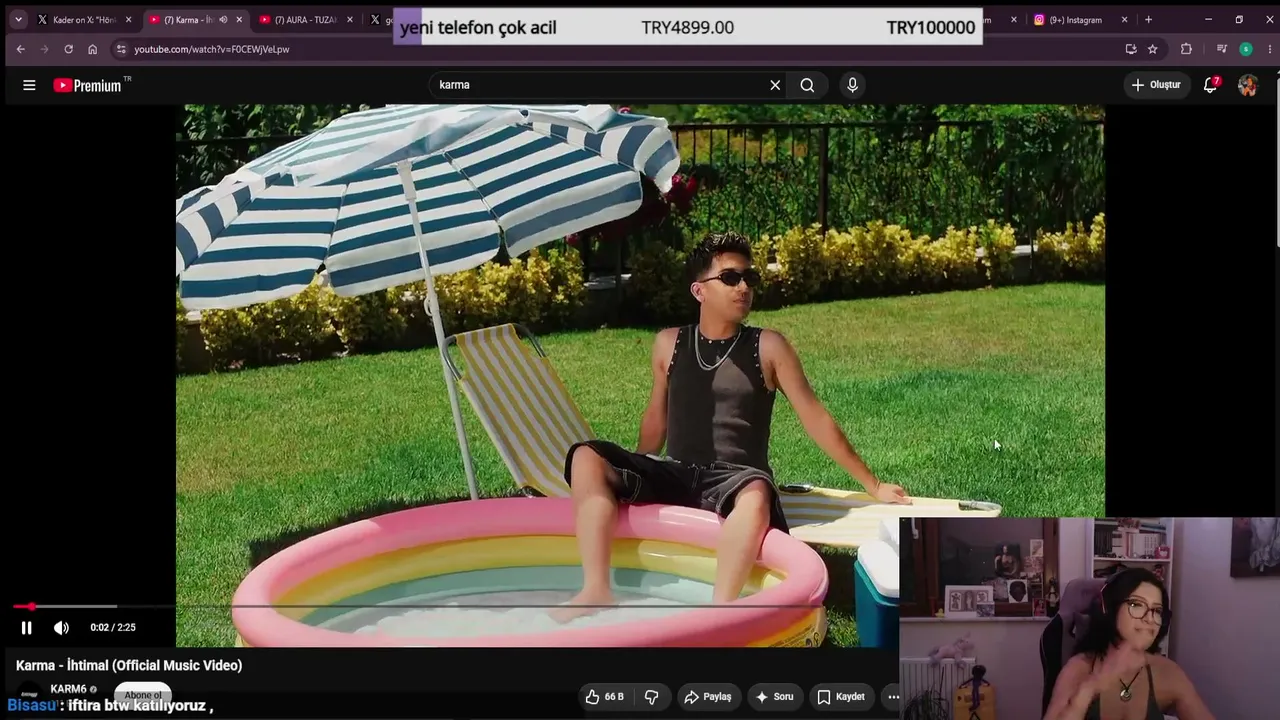Clear the search box with the X
Screen dimensions: 1280x720
coord(775,85)
